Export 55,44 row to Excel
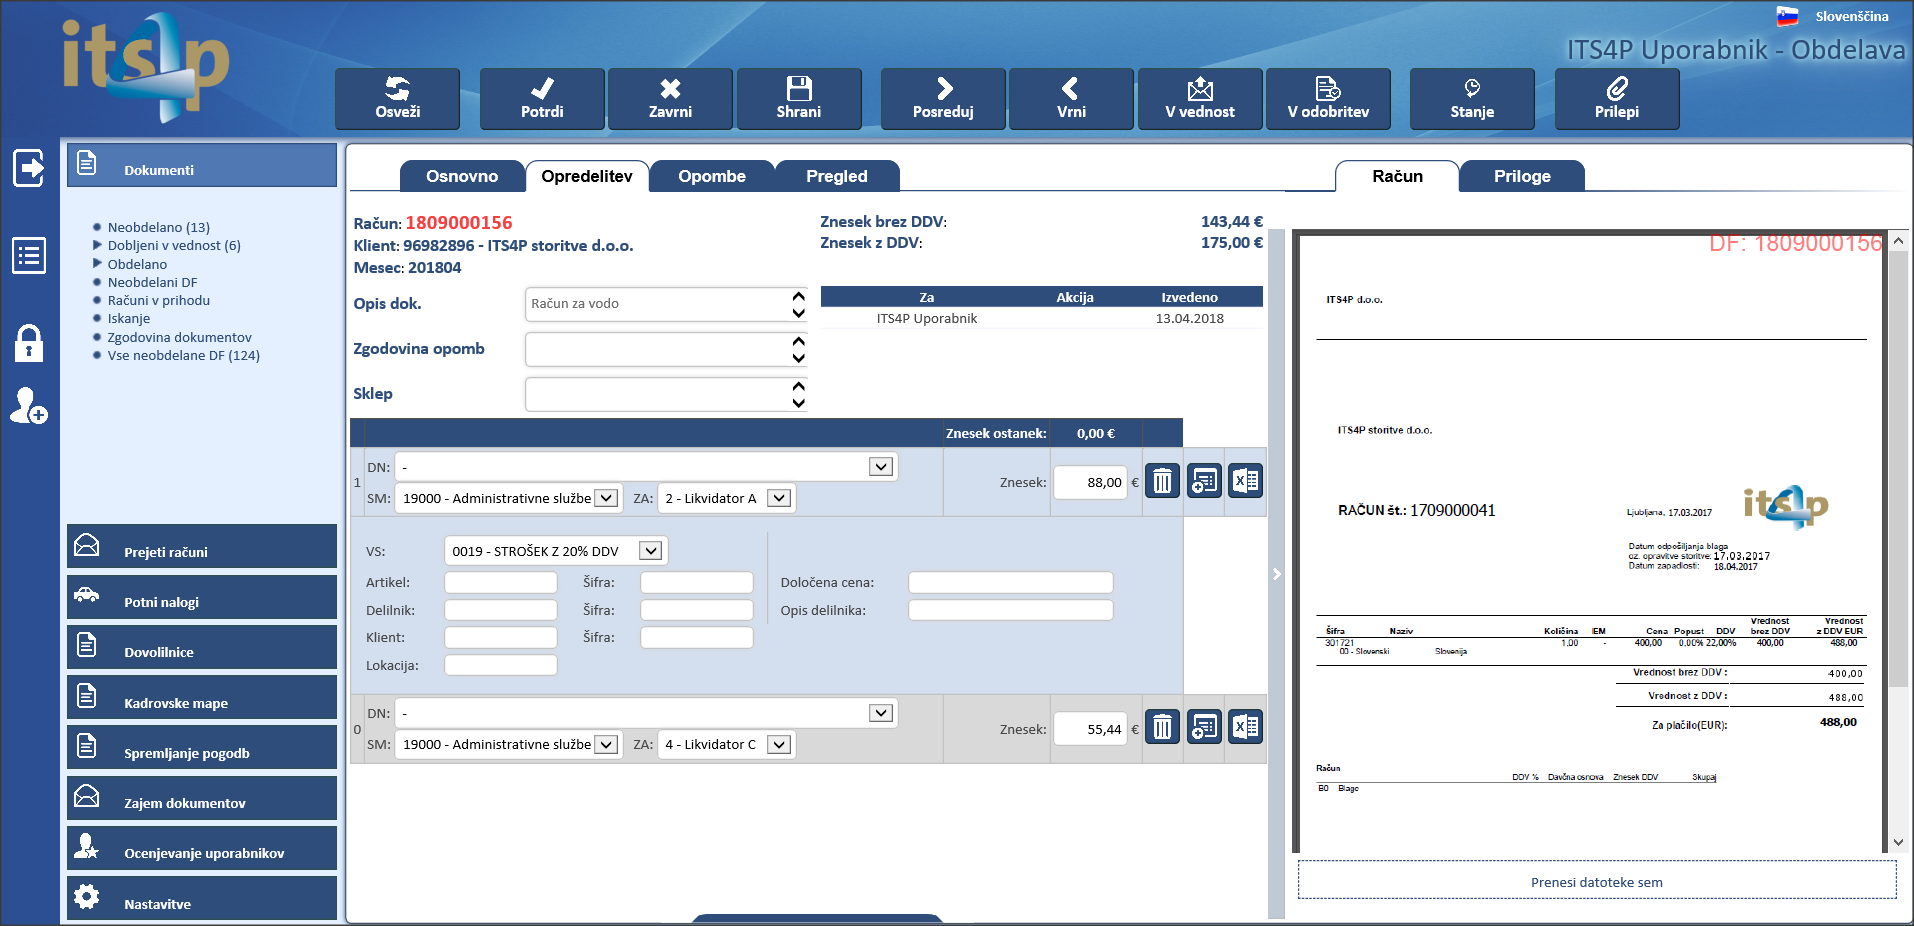The image size is (1914, 926). pyautogui.click(x=1246, y=727)
